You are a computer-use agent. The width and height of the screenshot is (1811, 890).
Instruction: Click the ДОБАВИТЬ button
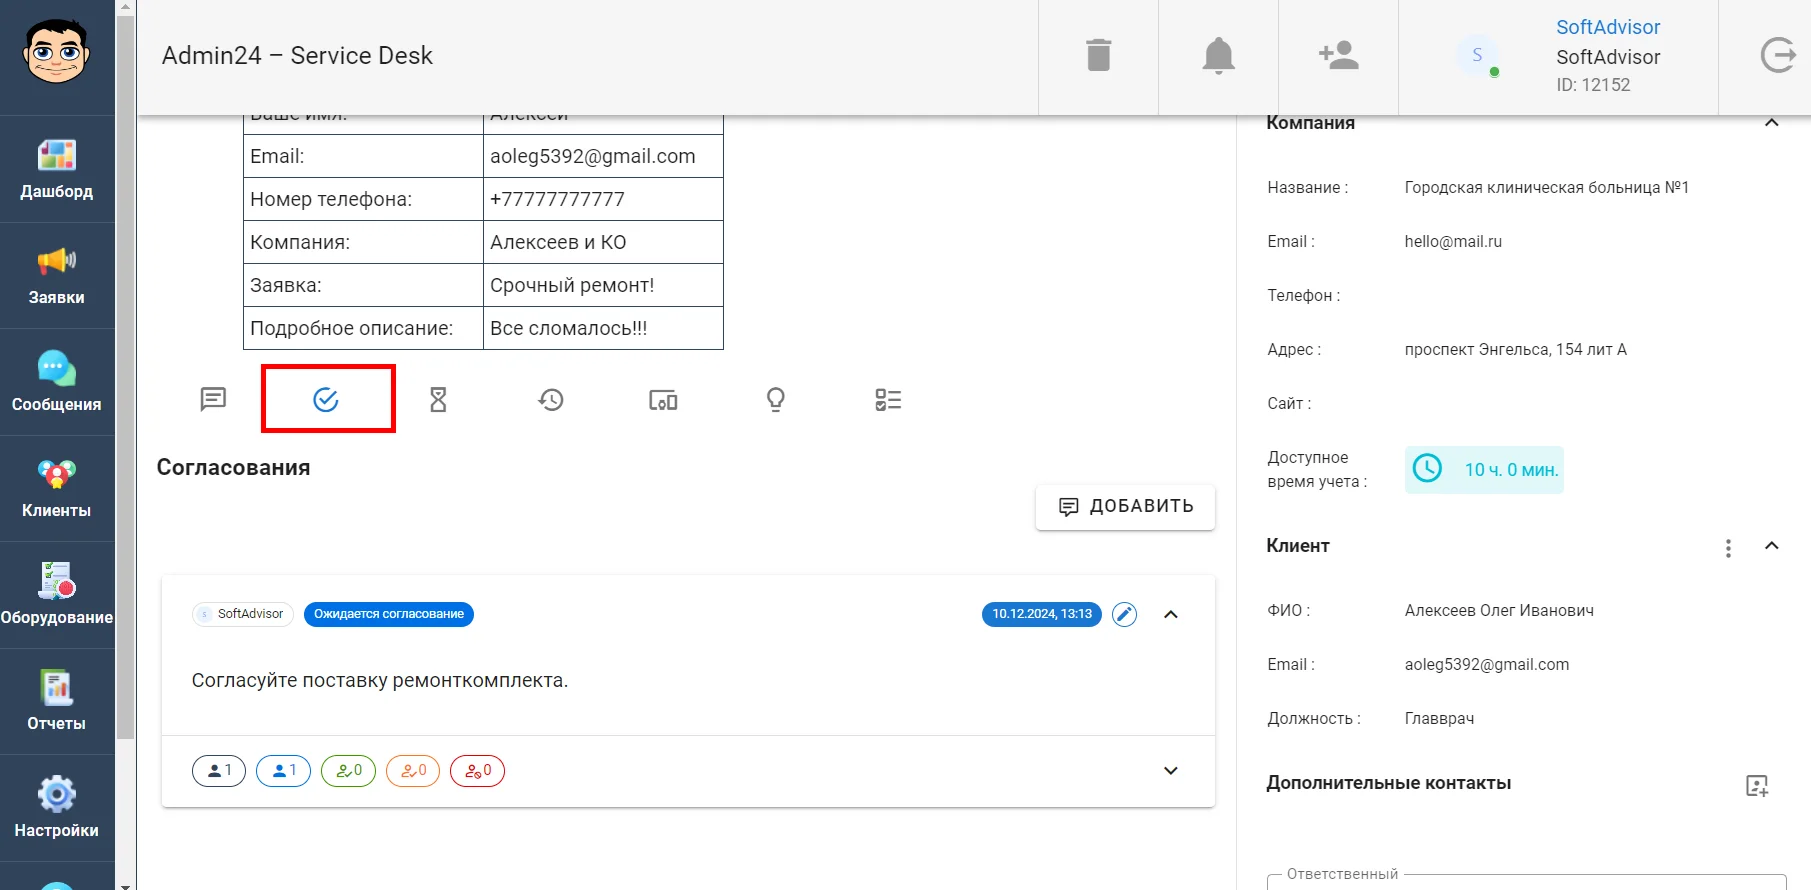tap(1125, 507)
